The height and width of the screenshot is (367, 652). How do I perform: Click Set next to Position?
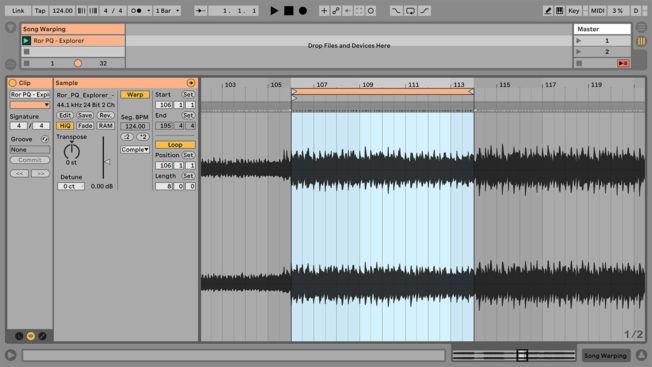pos(188,155)
